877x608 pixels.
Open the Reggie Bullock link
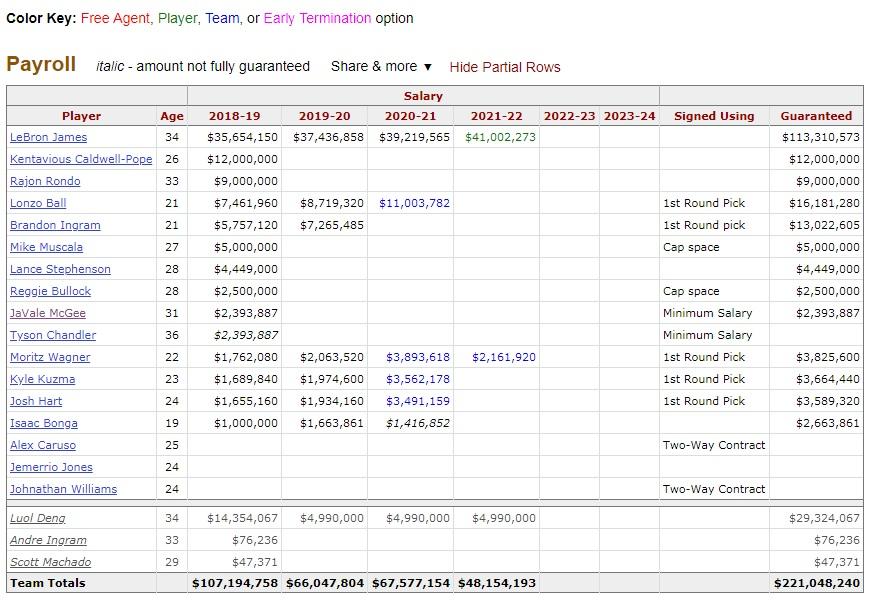[x=50, y=291]
